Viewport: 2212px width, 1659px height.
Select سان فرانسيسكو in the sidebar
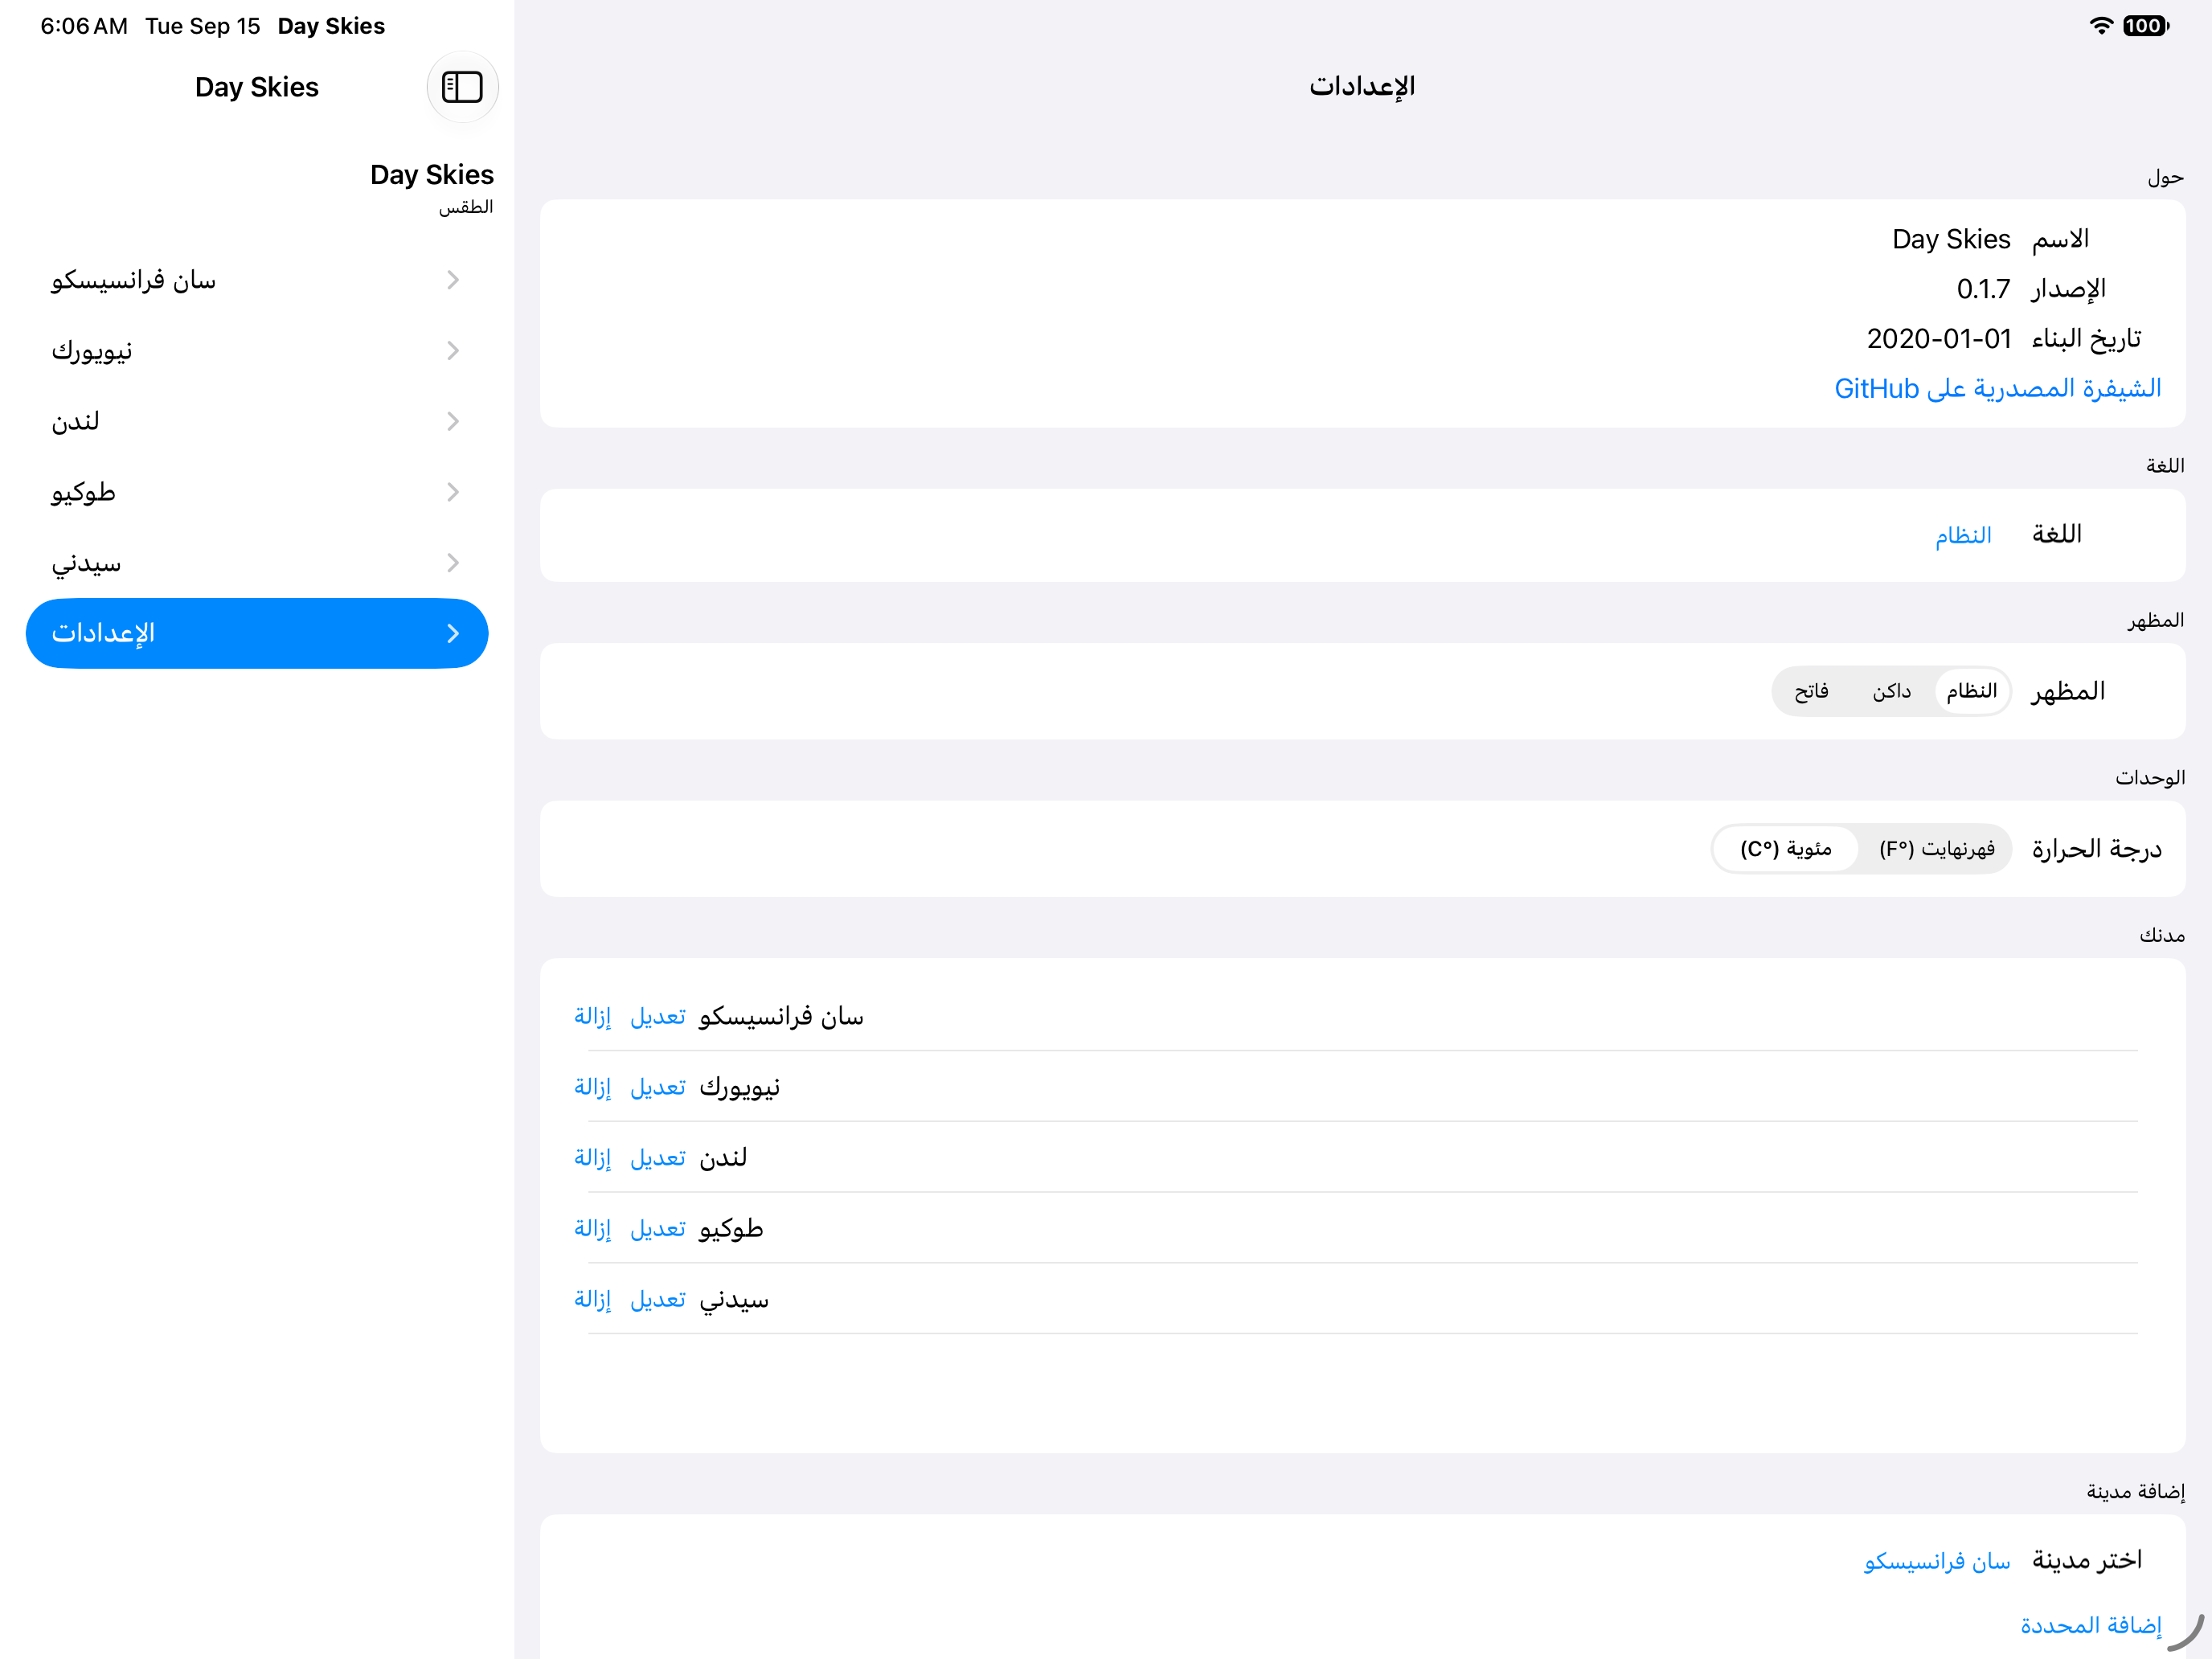257,280
